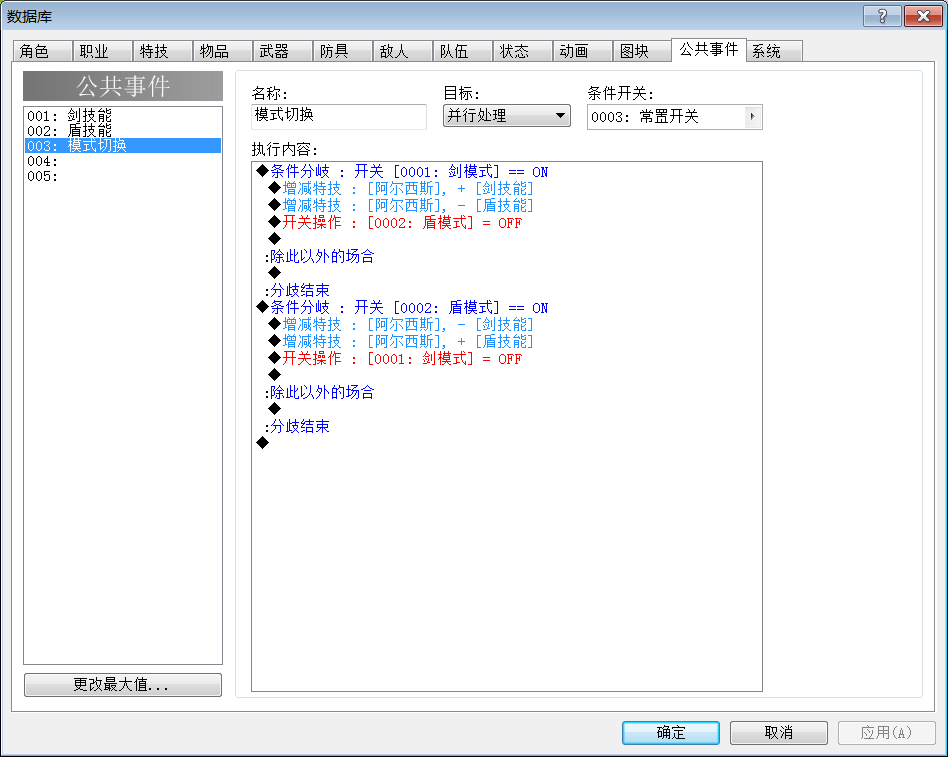
Task: Open the 物品 tab
Action: click(x=222, y=51)
